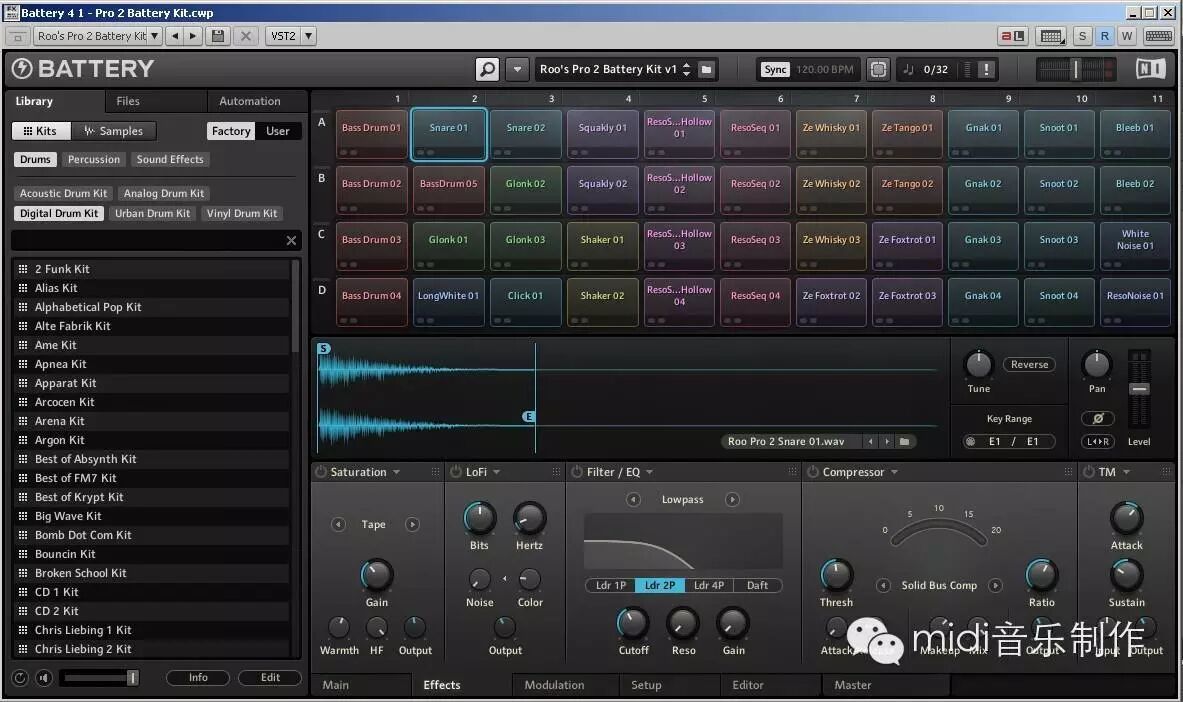This screenshot has width=1183, height=702.
Task: Open the Saturation dropdown arrow
Action: [396, 473]
